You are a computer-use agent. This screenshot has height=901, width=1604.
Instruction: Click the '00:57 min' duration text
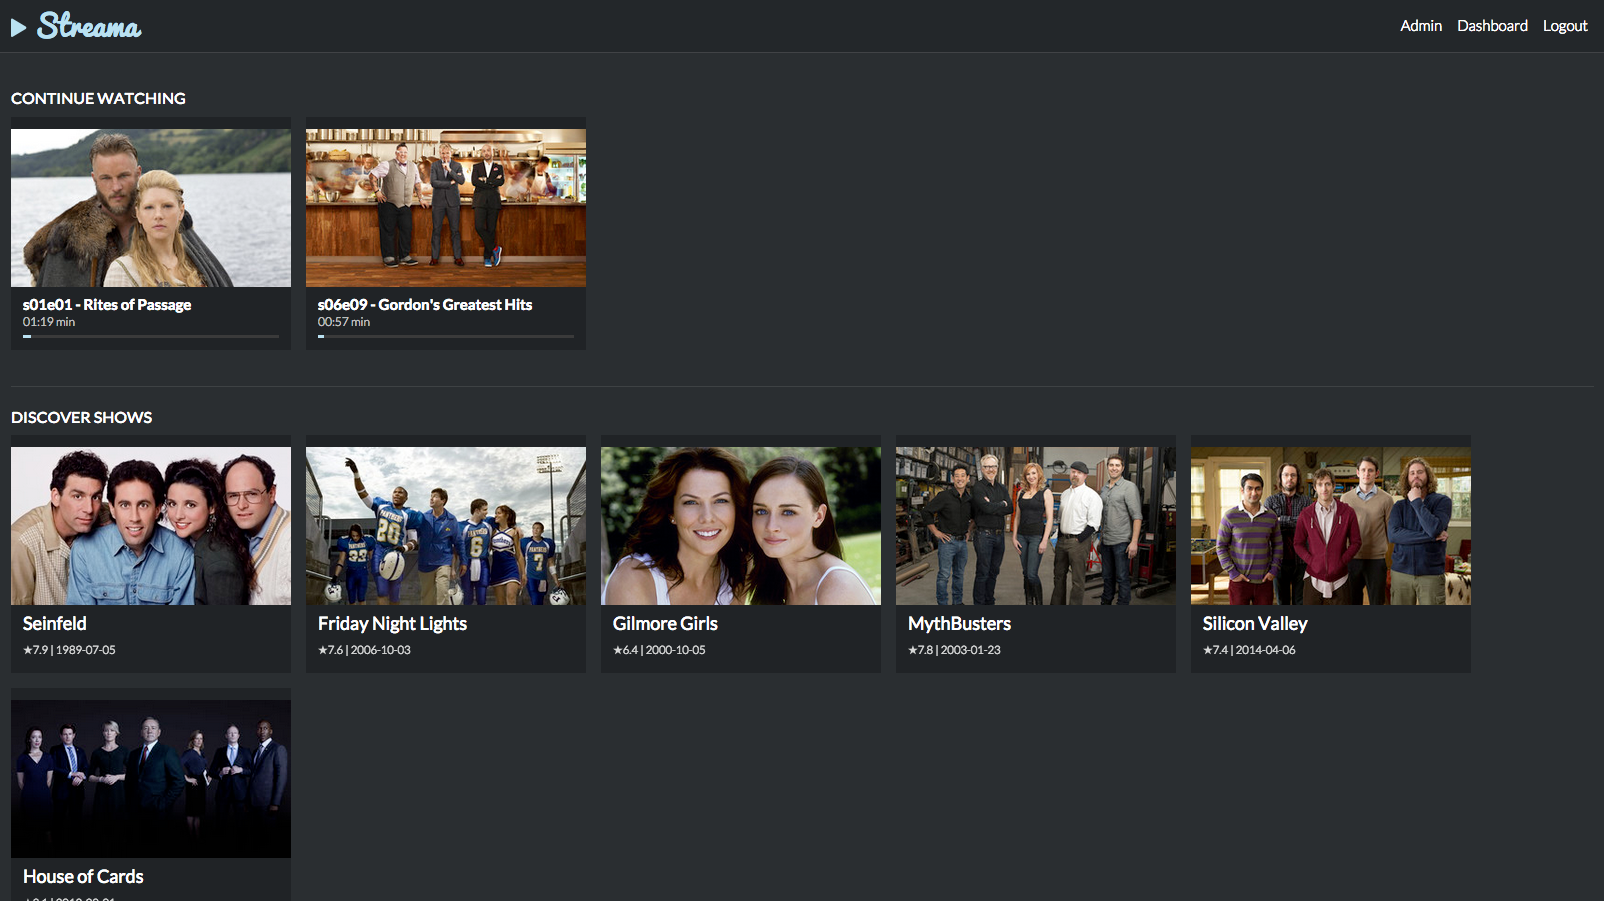[344, 322]
